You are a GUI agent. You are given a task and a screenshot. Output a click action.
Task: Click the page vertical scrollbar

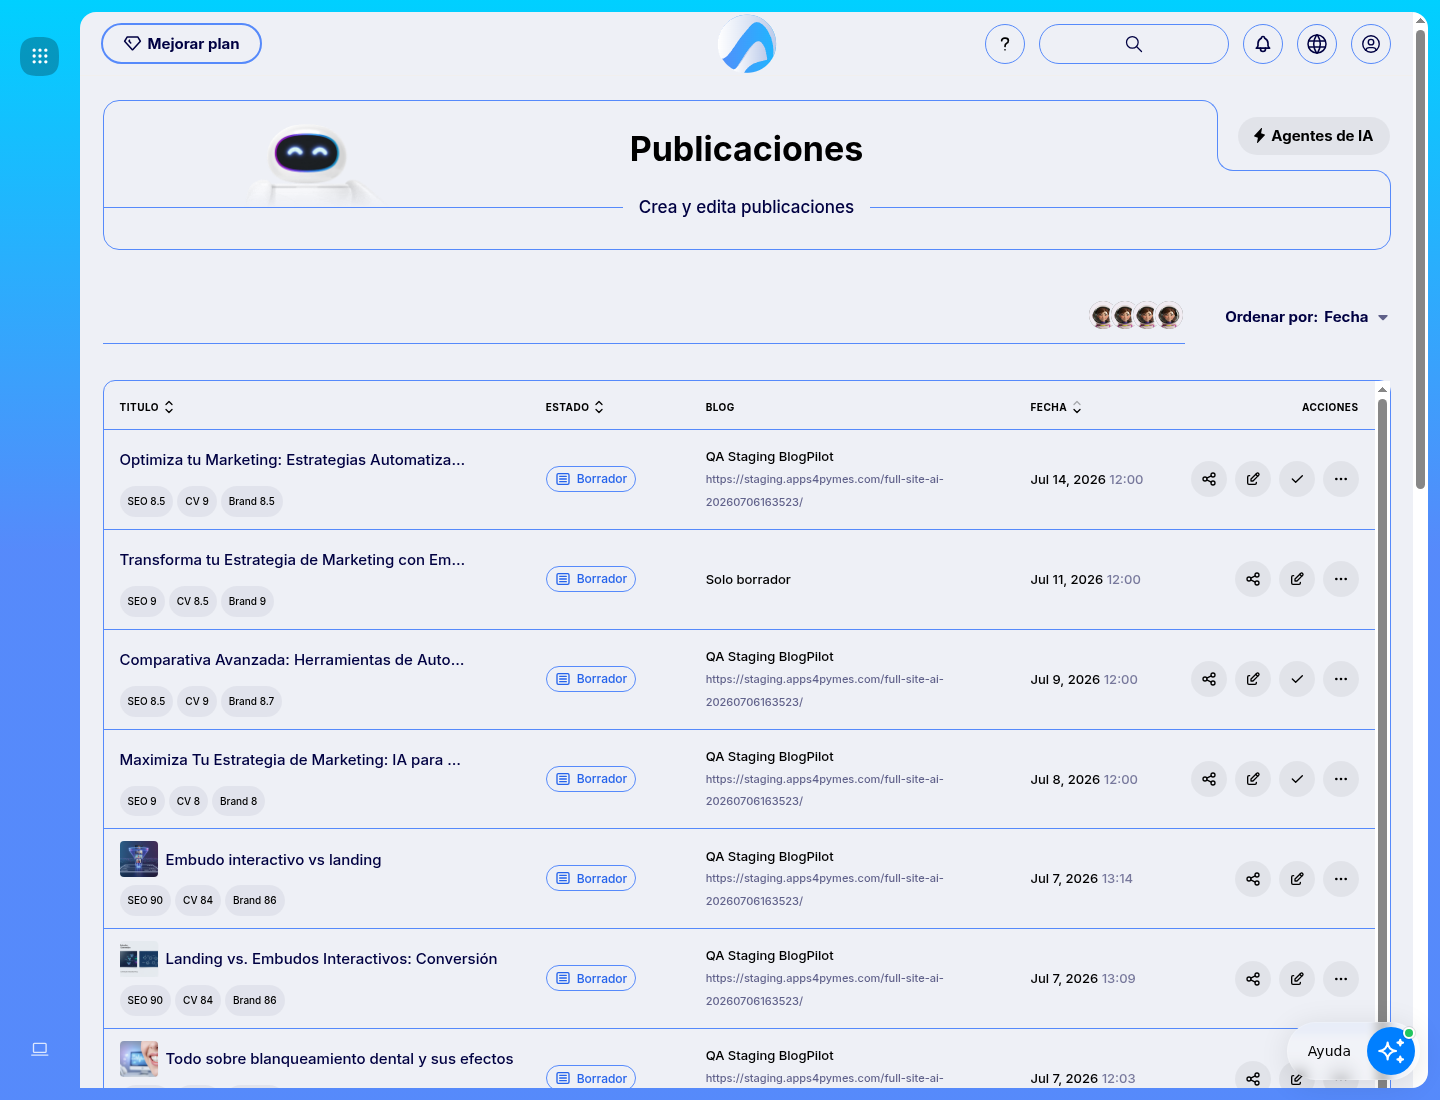tap(1420, 260)
